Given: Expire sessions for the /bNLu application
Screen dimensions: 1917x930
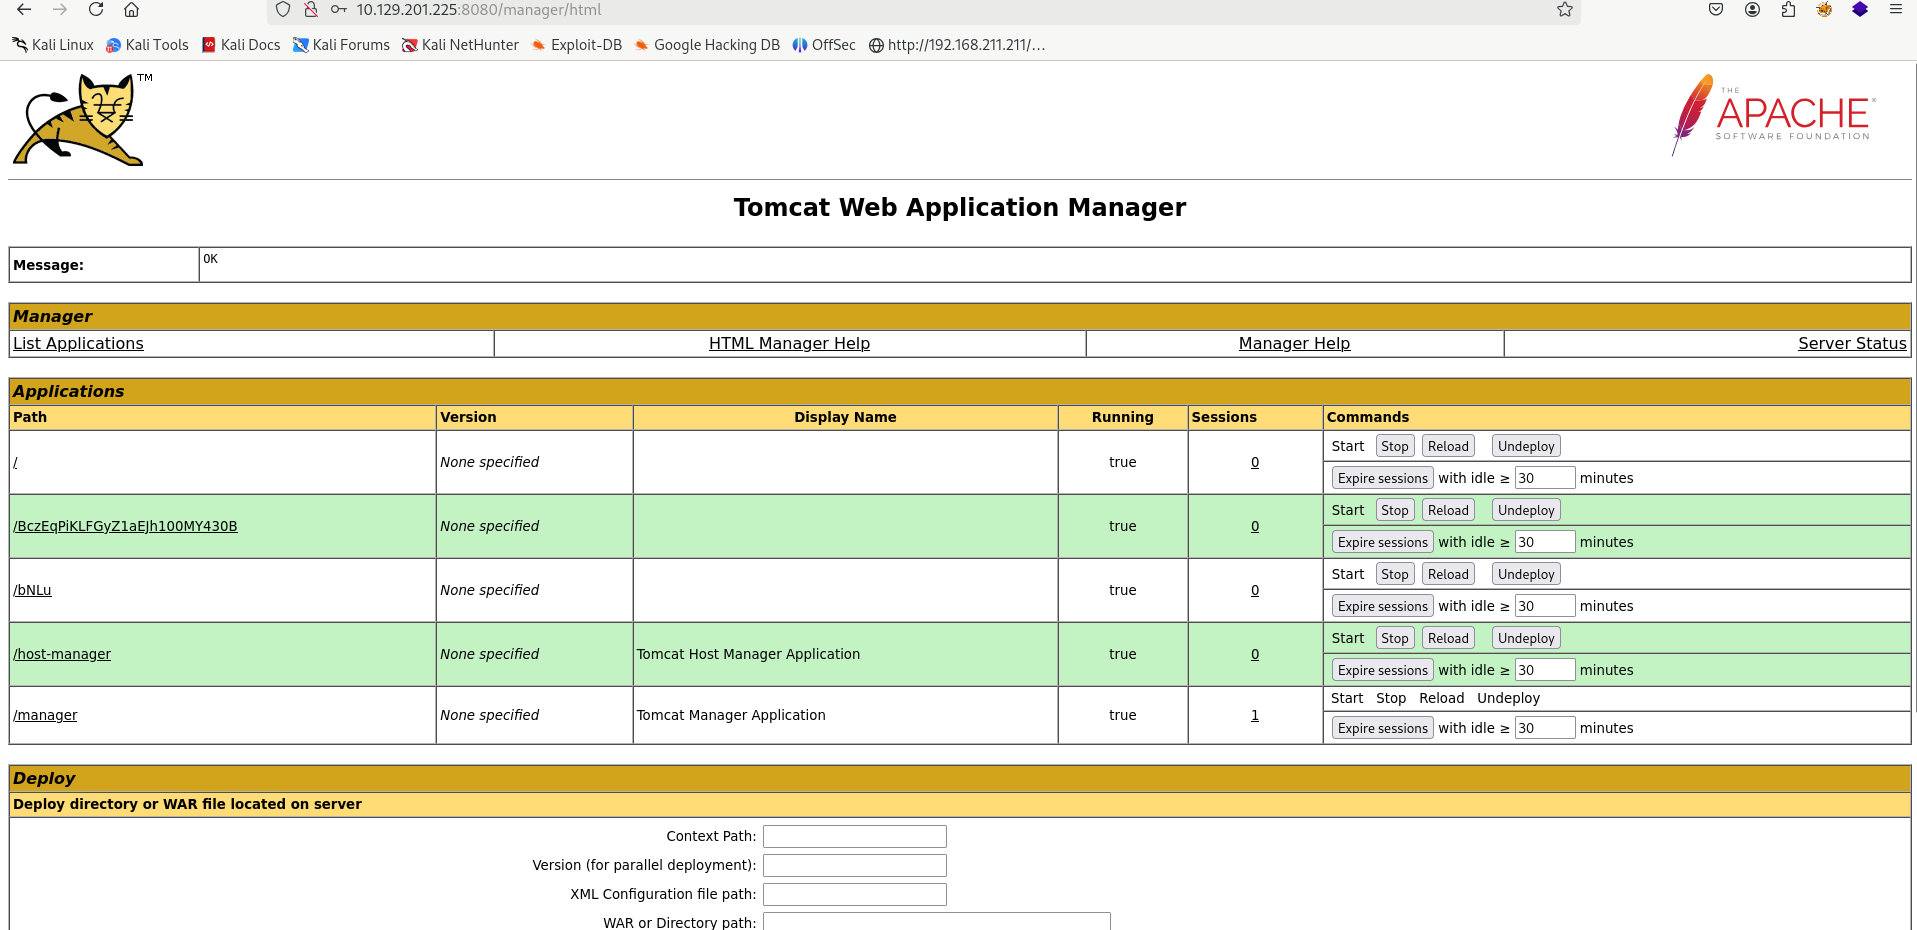Looking at the screenshot, I should [1383, 606].
